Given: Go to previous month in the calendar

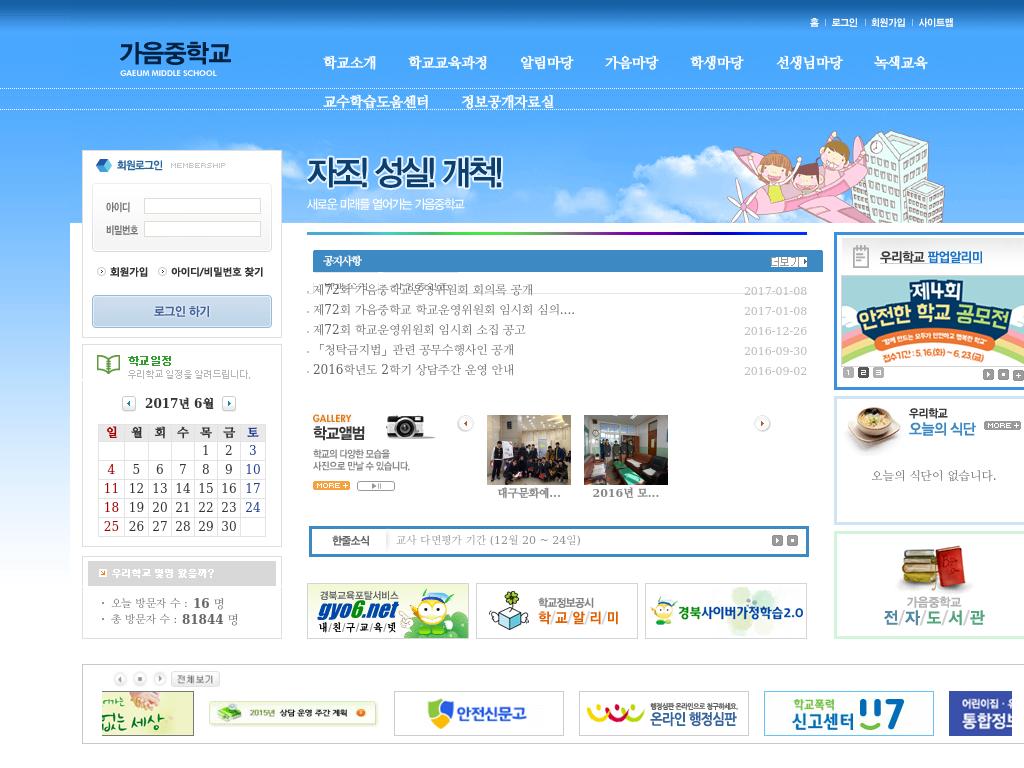Looking at the screenshot, I should (127, 403).
